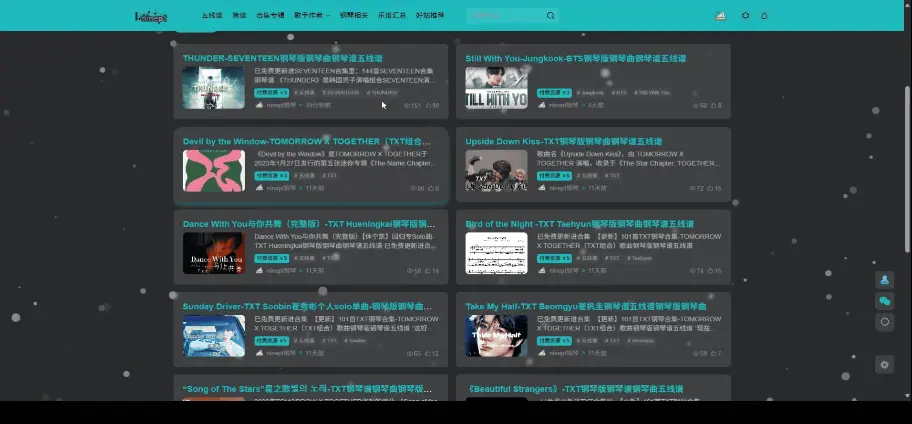Image resolution: width=912 pixels, height=424 pixels.
Task: Like the THUNDER-SEVENTEEN post
Action: (433, 106)
